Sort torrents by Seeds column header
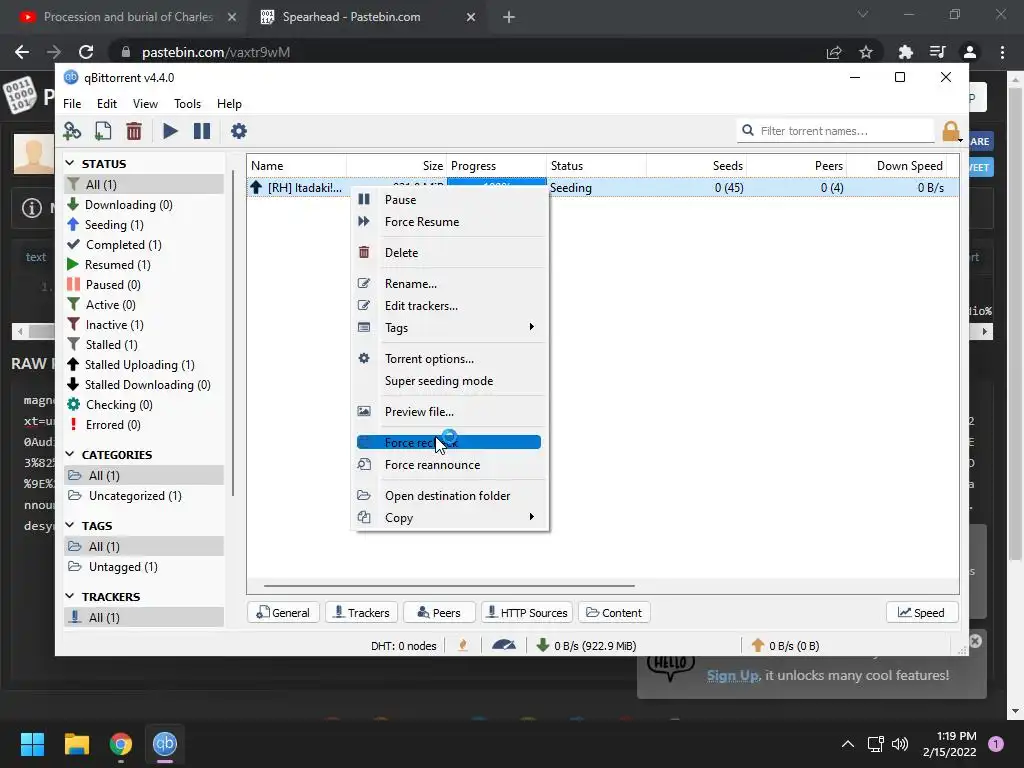Image resolution: width=1024 pixels, height=768 pixels. coord(696,166)
